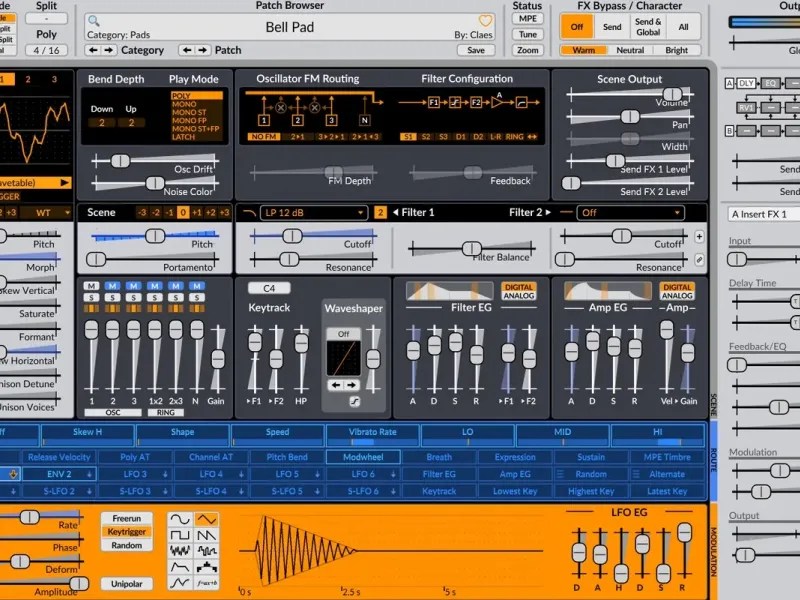800x600 pixels.
Task: Mute oscillator 1 with M button
Action: (91, 287)
